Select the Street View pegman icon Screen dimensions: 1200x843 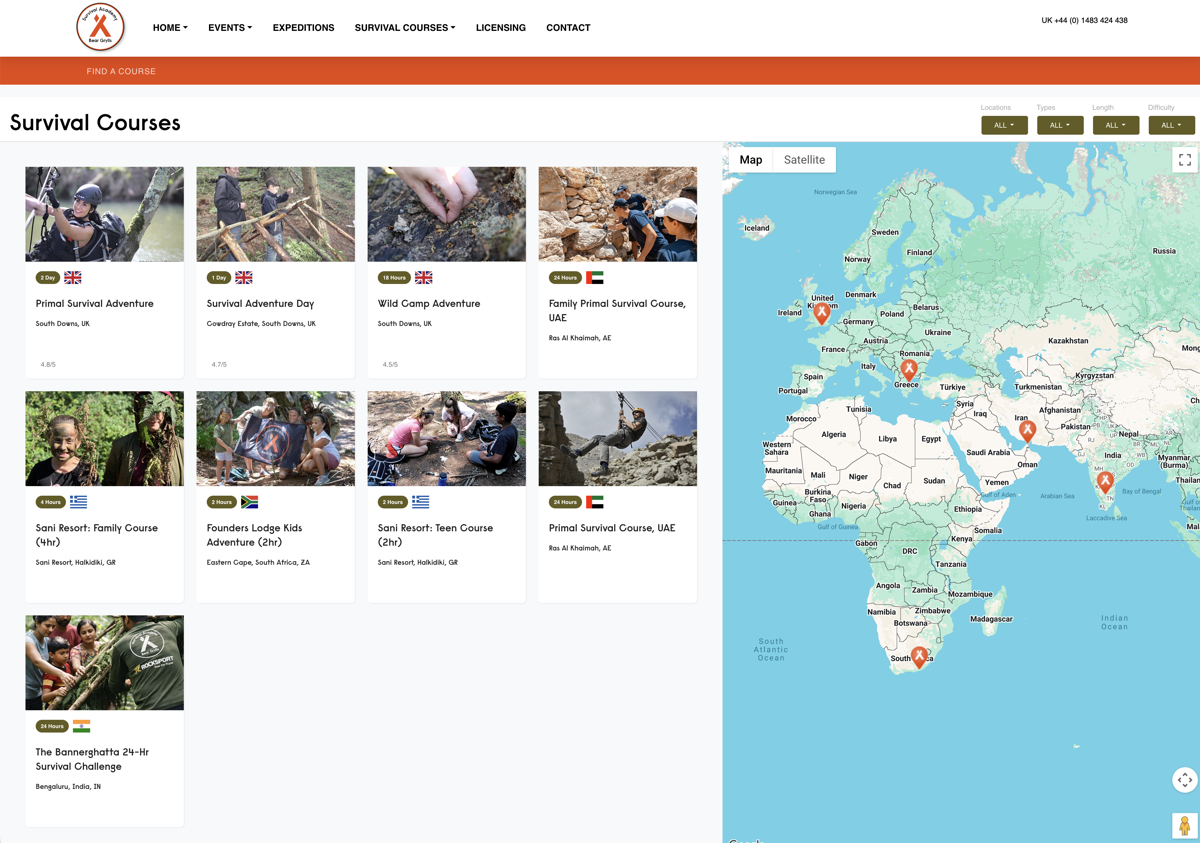point(1184,826)
